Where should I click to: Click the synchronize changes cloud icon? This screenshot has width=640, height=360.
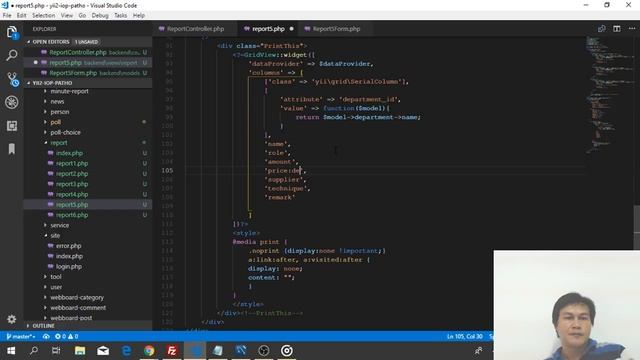click(x=46, y=336)
